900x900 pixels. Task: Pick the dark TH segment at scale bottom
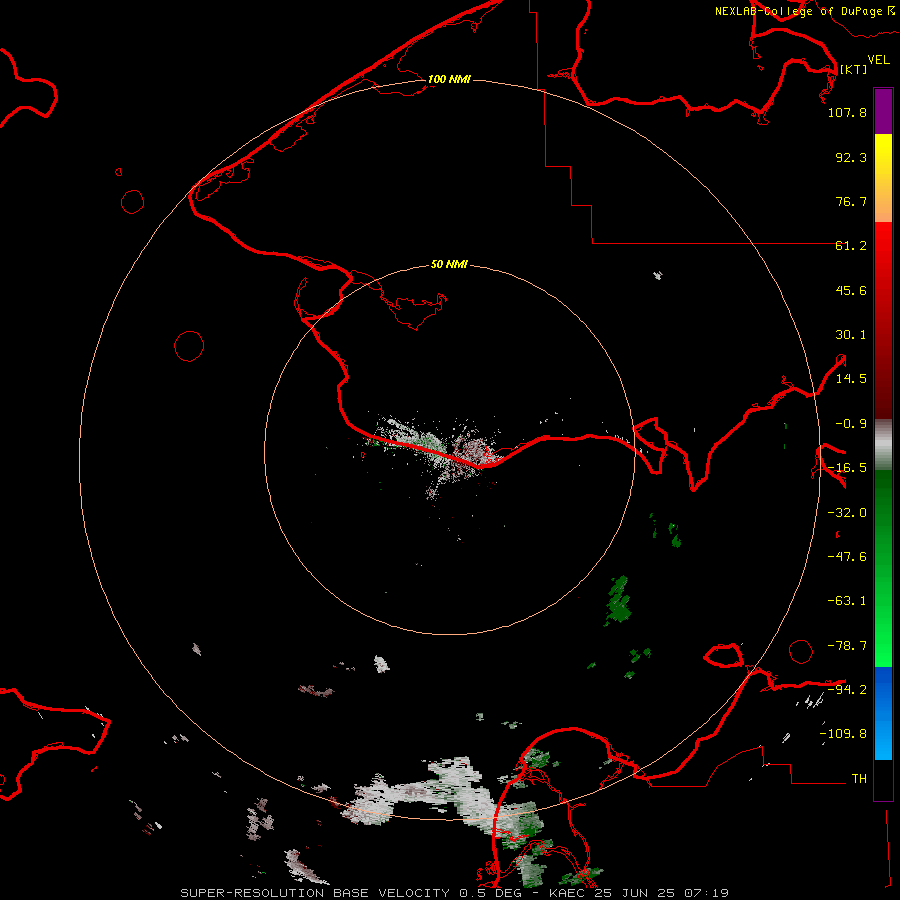click(x=883, y=780)
